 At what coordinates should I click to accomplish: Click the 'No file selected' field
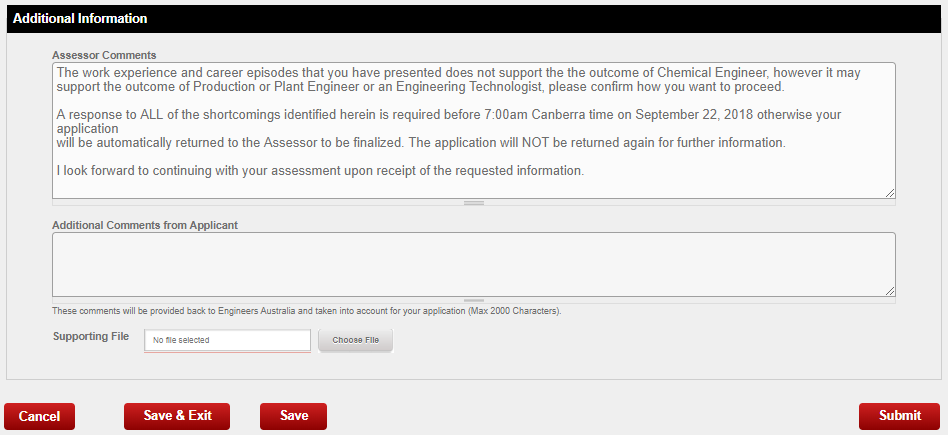pos(227,340)
